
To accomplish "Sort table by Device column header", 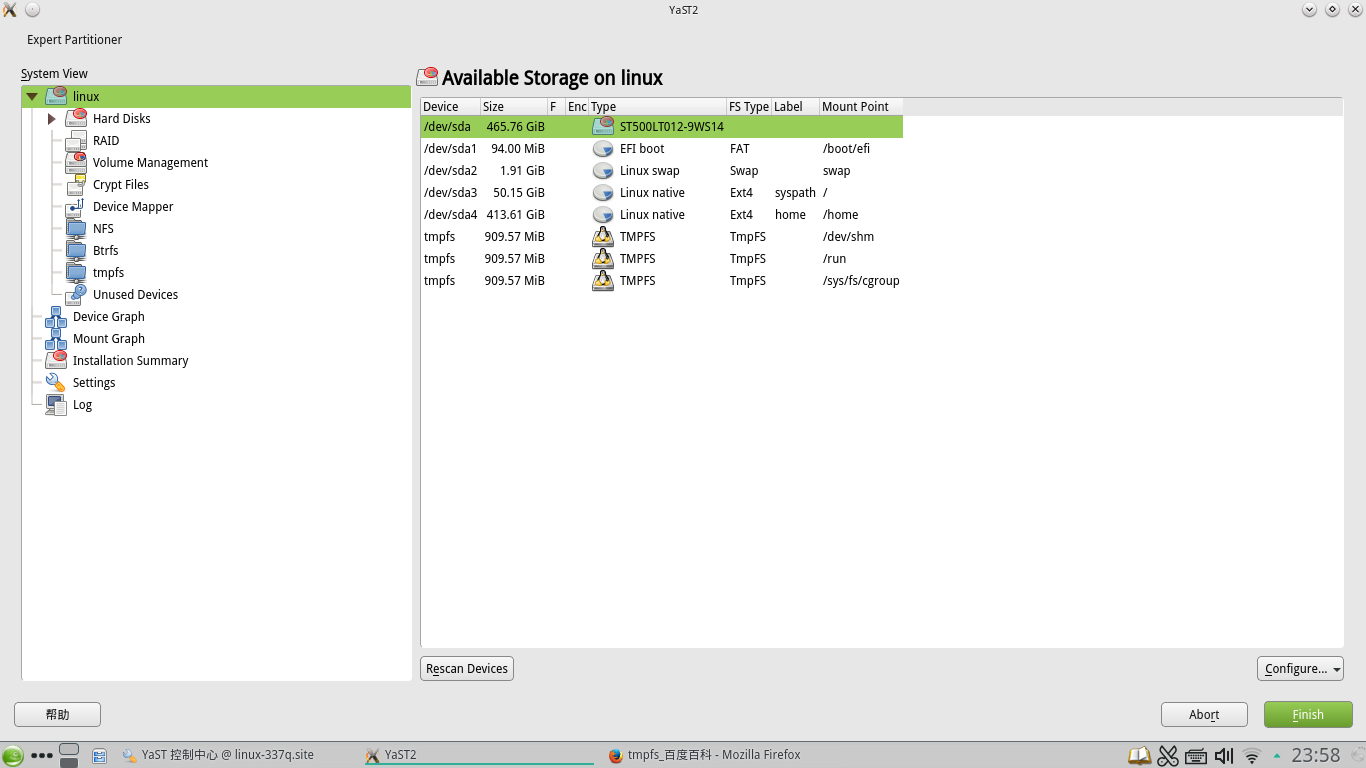I will coord(450,106).
